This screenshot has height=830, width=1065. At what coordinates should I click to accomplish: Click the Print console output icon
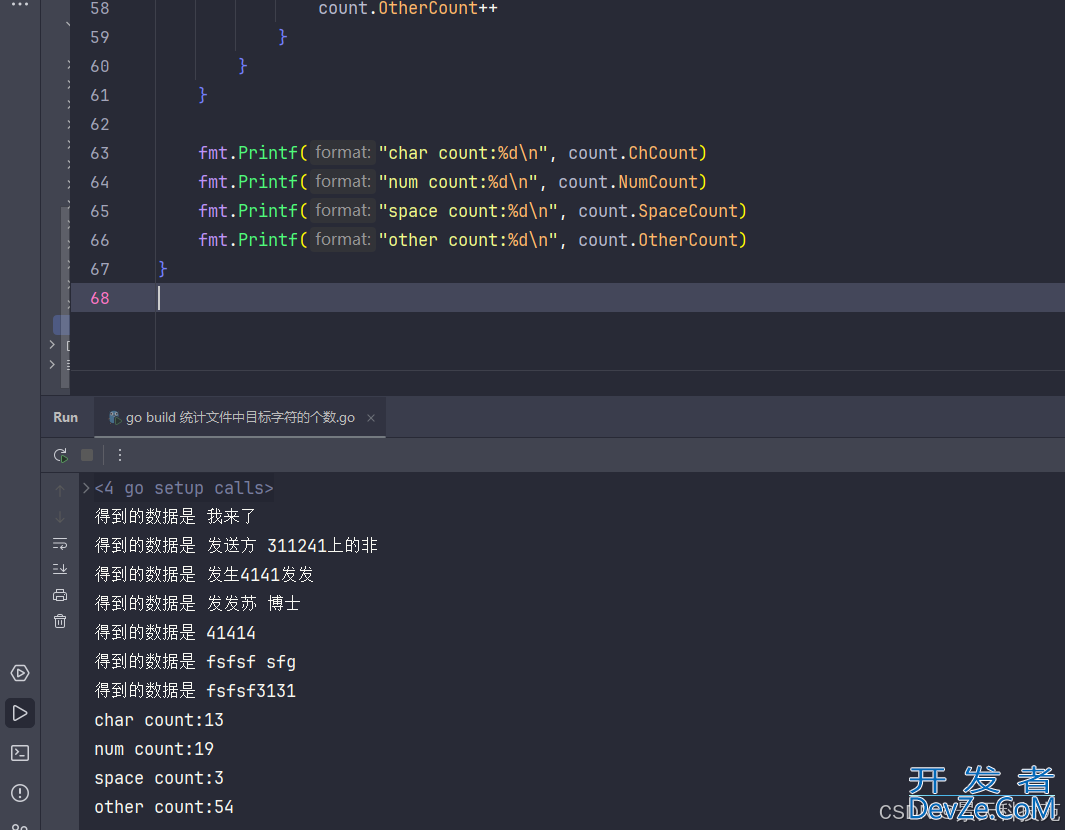click(60, 596)
